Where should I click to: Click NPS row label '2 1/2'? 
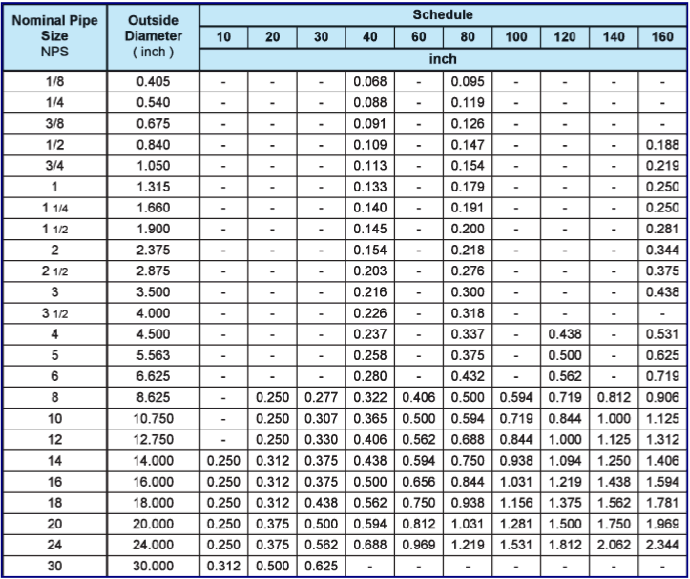tap(55, 271)
